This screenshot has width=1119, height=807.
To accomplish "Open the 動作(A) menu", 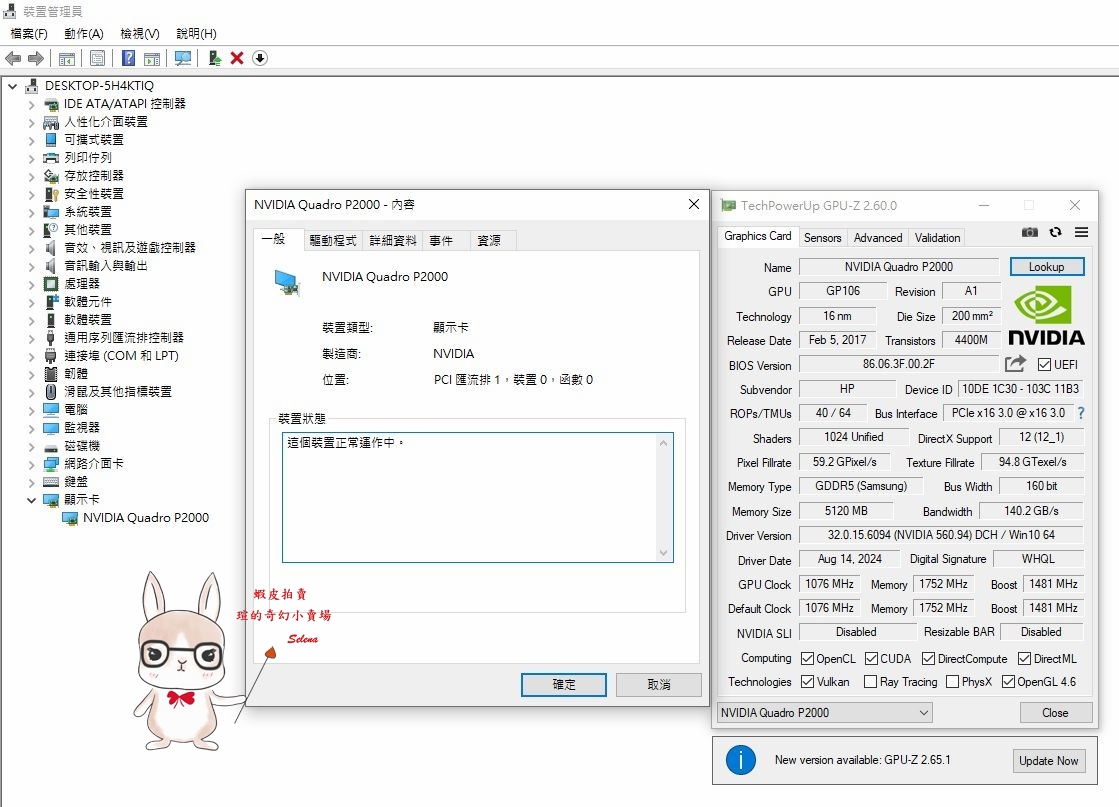I will [x=83, y=34].
